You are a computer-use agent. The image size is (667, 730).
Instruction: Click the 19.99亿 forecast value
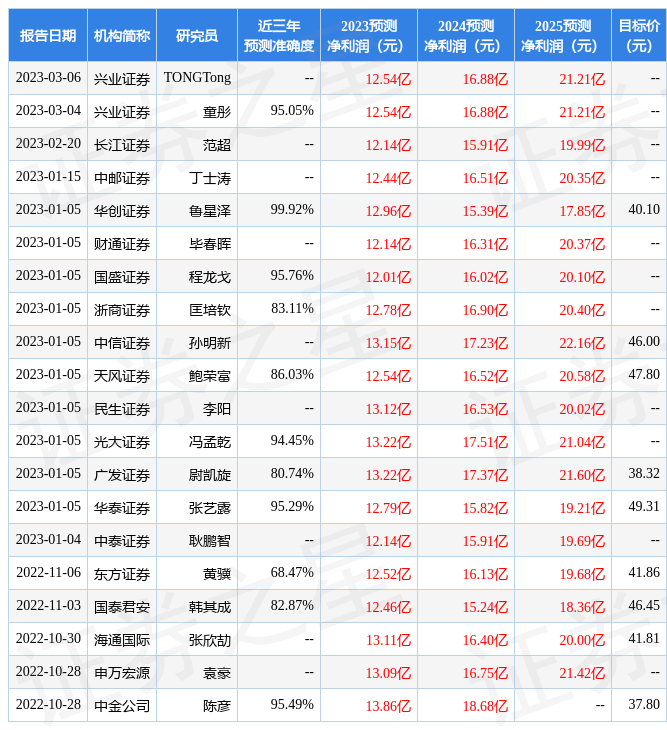582,145
